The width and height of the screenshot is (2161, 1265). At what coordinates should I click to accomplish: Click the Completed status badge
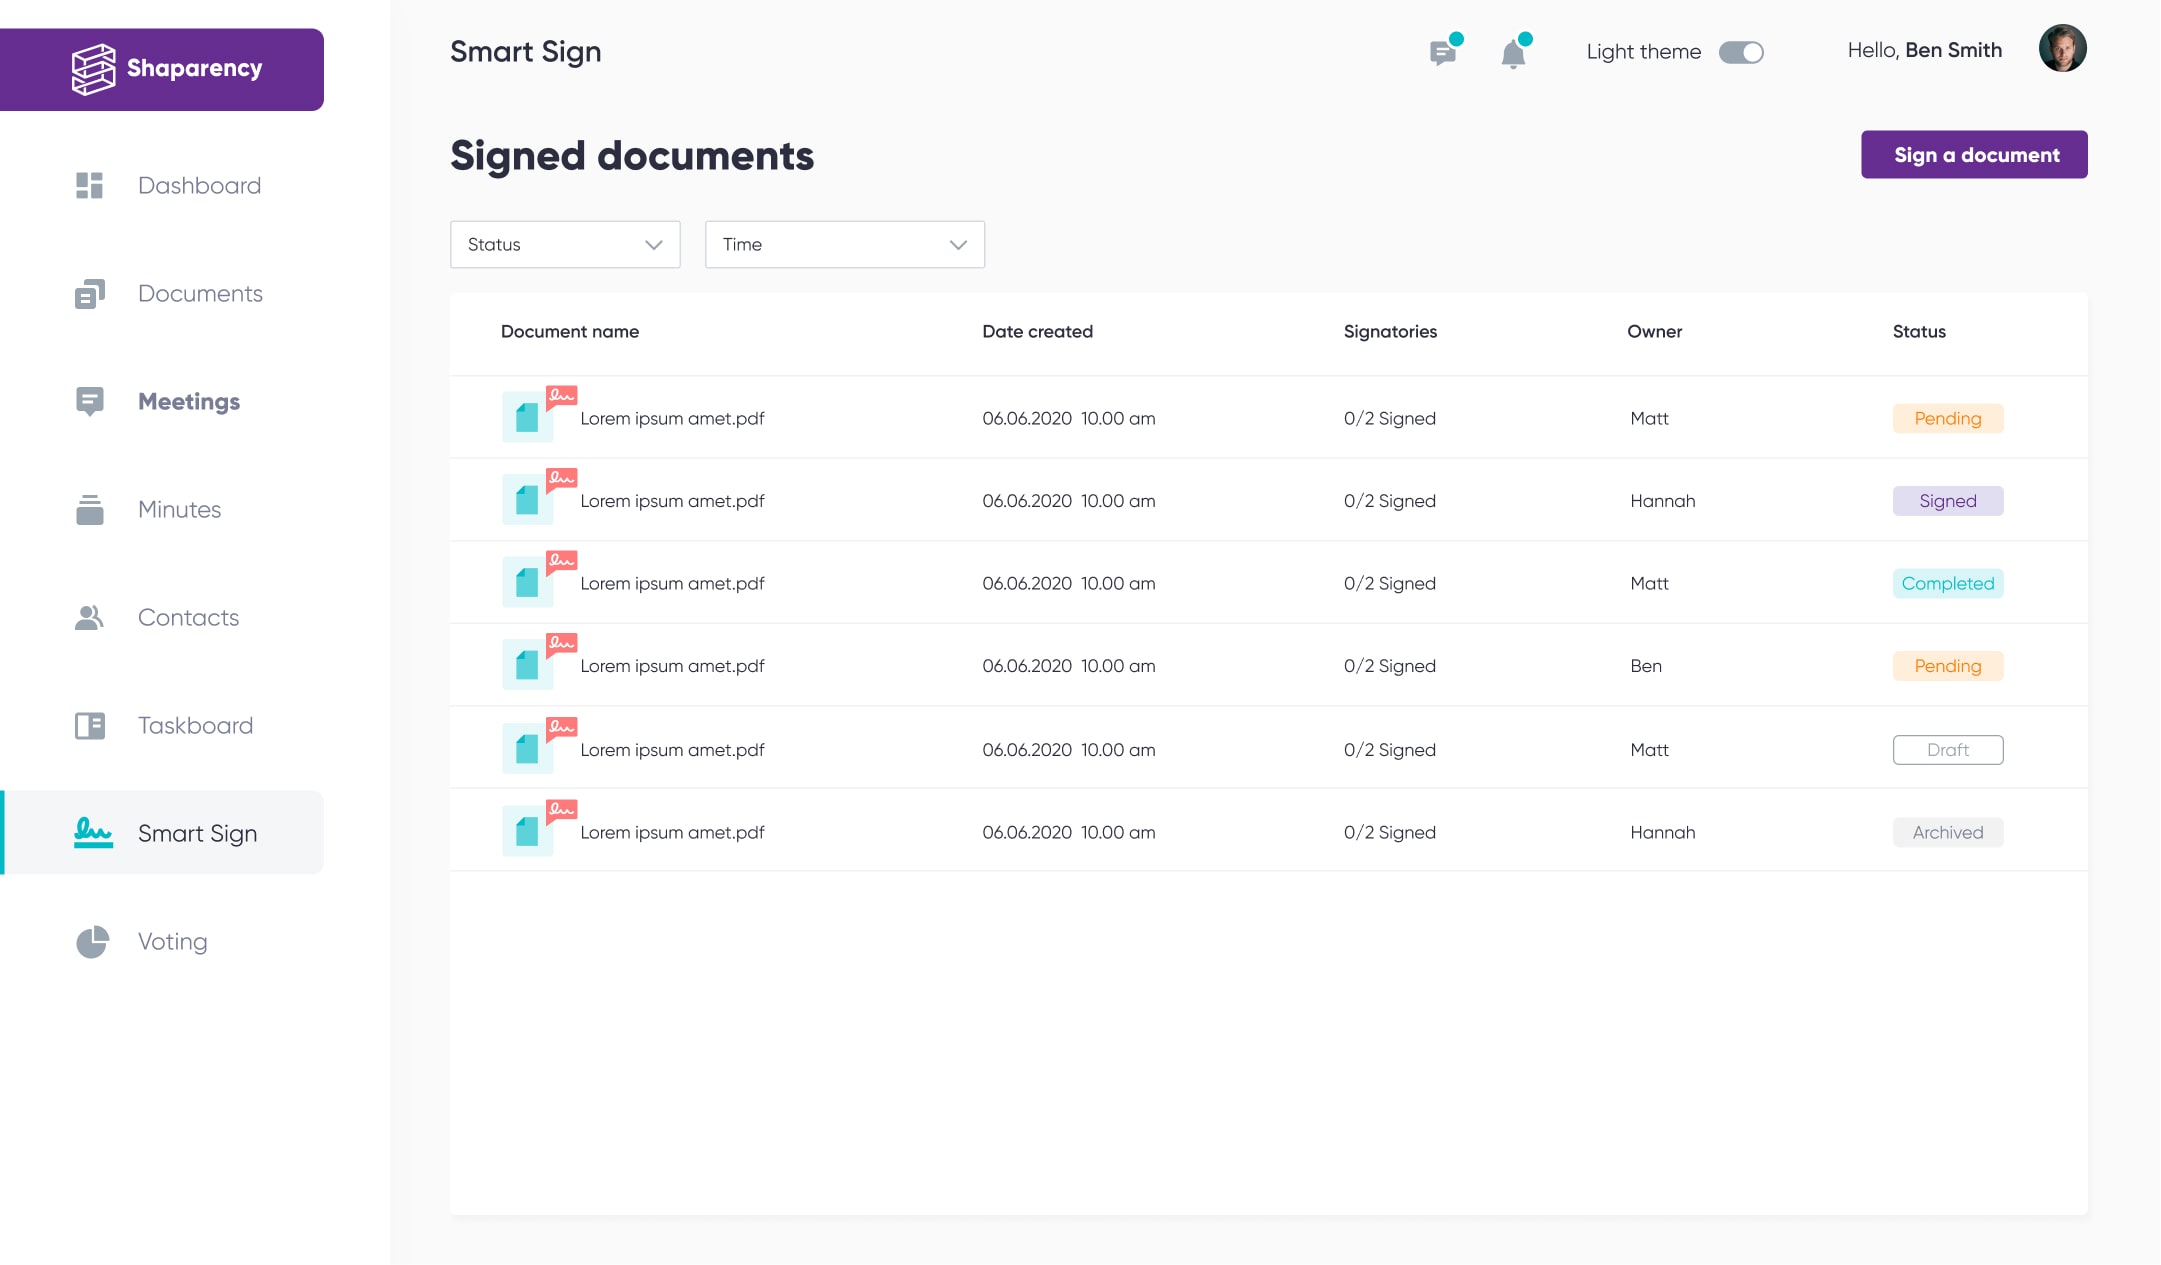(x=1947, y=583)
